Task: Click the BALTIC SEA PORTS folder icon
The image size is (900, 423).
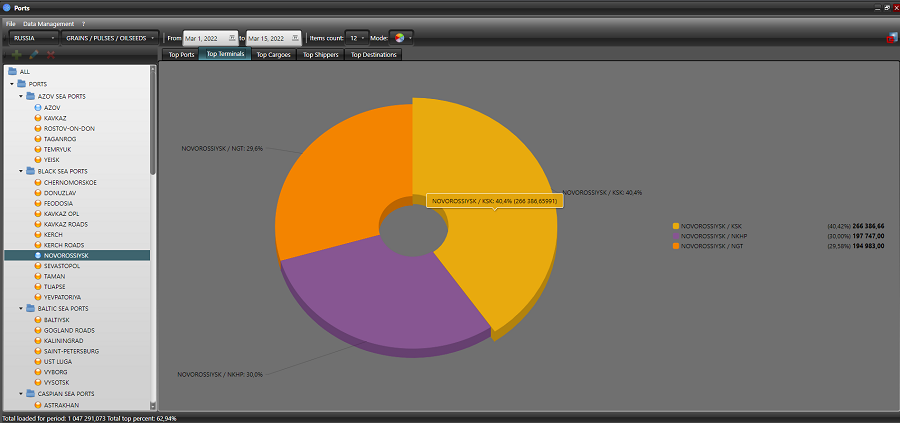Action: point(30,308)
